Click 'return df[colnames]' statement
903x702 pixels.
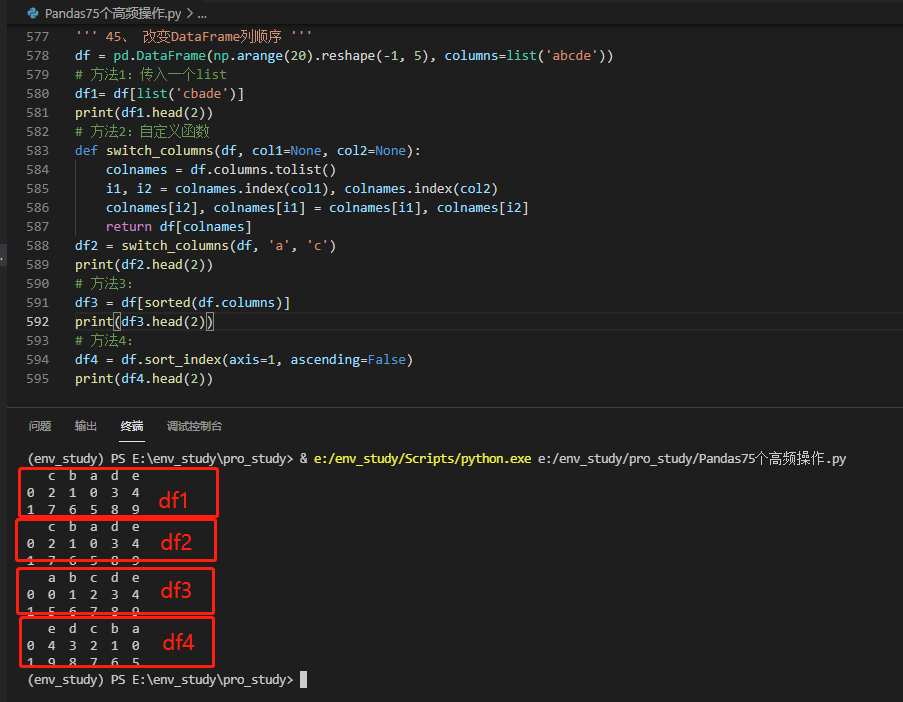[179, 226]
